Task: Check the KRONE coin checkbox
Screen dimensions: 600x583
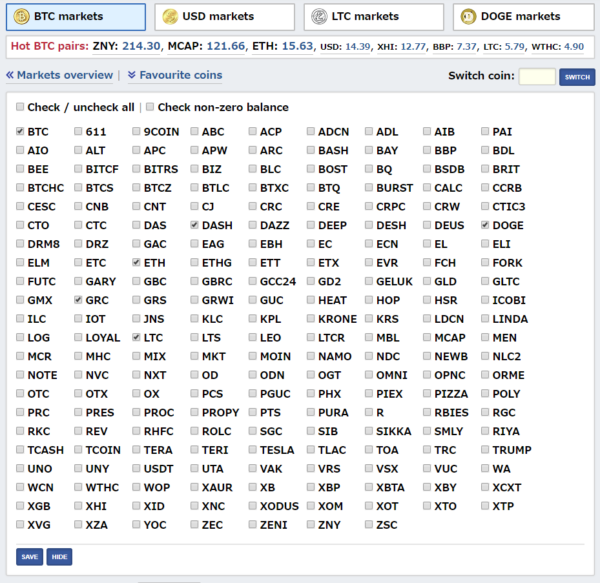Action: pos(311,318)
